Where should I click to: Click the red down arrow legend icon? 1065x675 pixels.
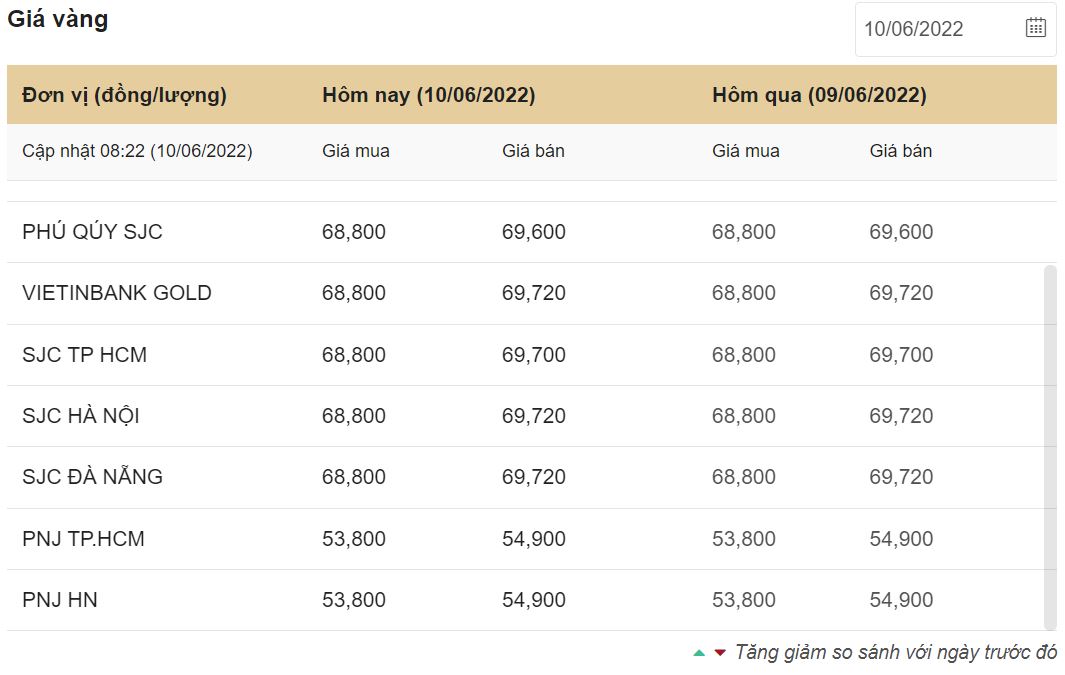719,653
